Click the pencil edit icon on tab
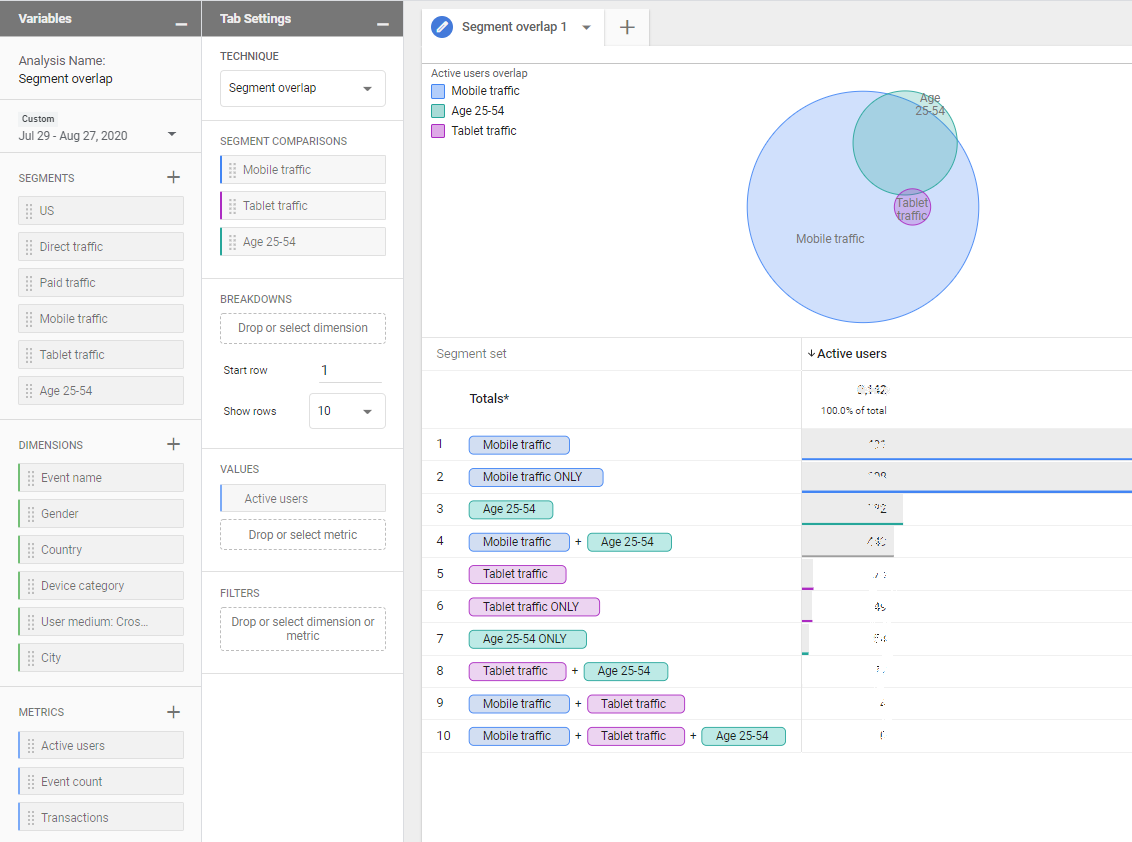 click(x=442, y=27)
